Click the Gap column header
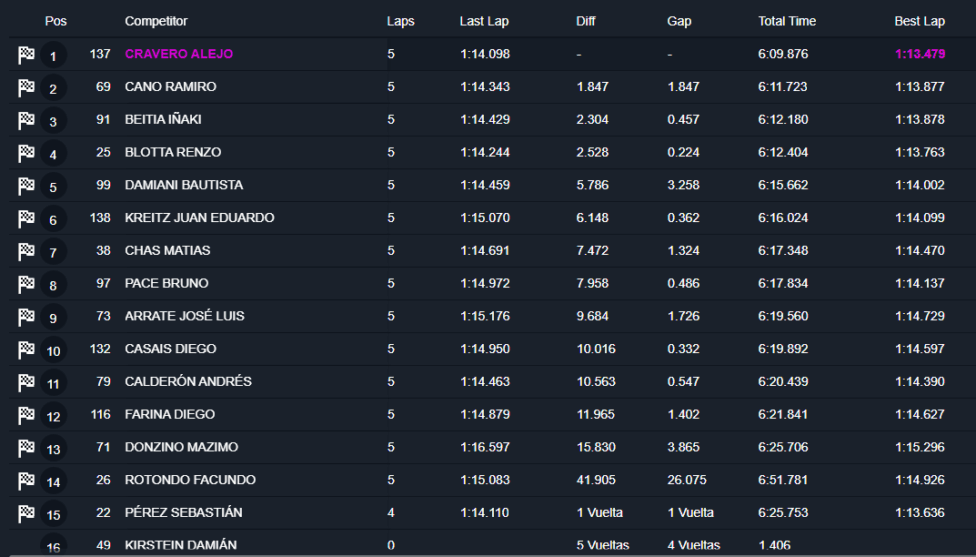Viewport: 976px width, 557px height. (679, 21)
